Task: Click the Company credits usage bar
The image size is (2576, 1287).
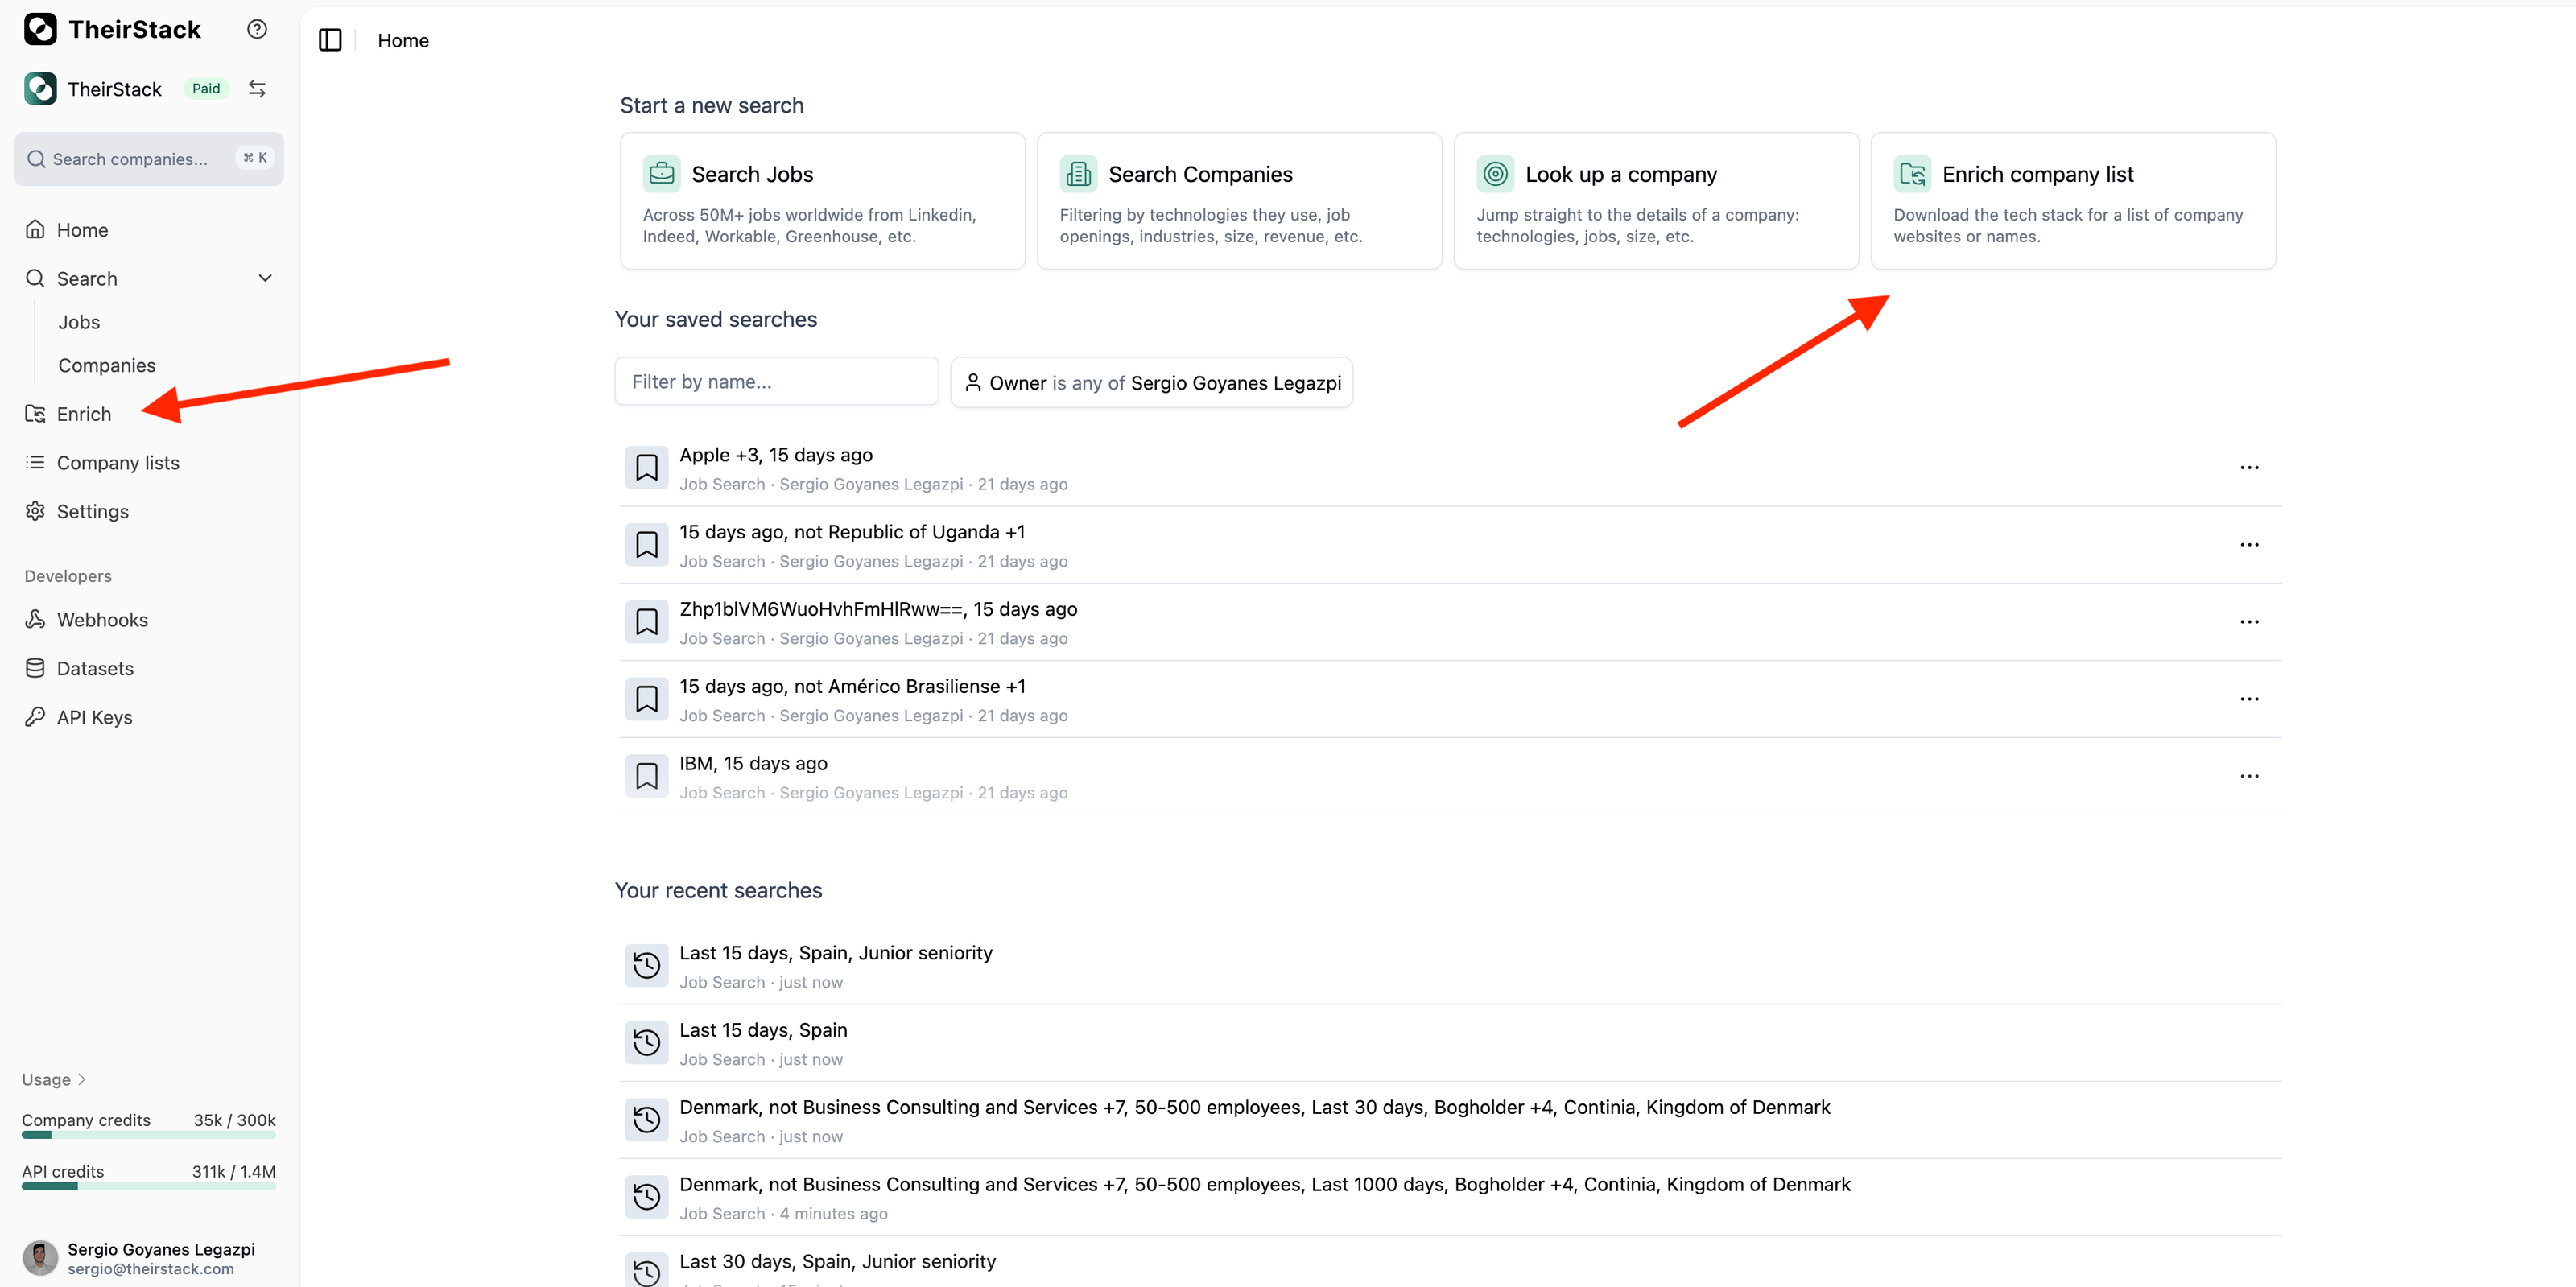Action: tap(148, 1134)
